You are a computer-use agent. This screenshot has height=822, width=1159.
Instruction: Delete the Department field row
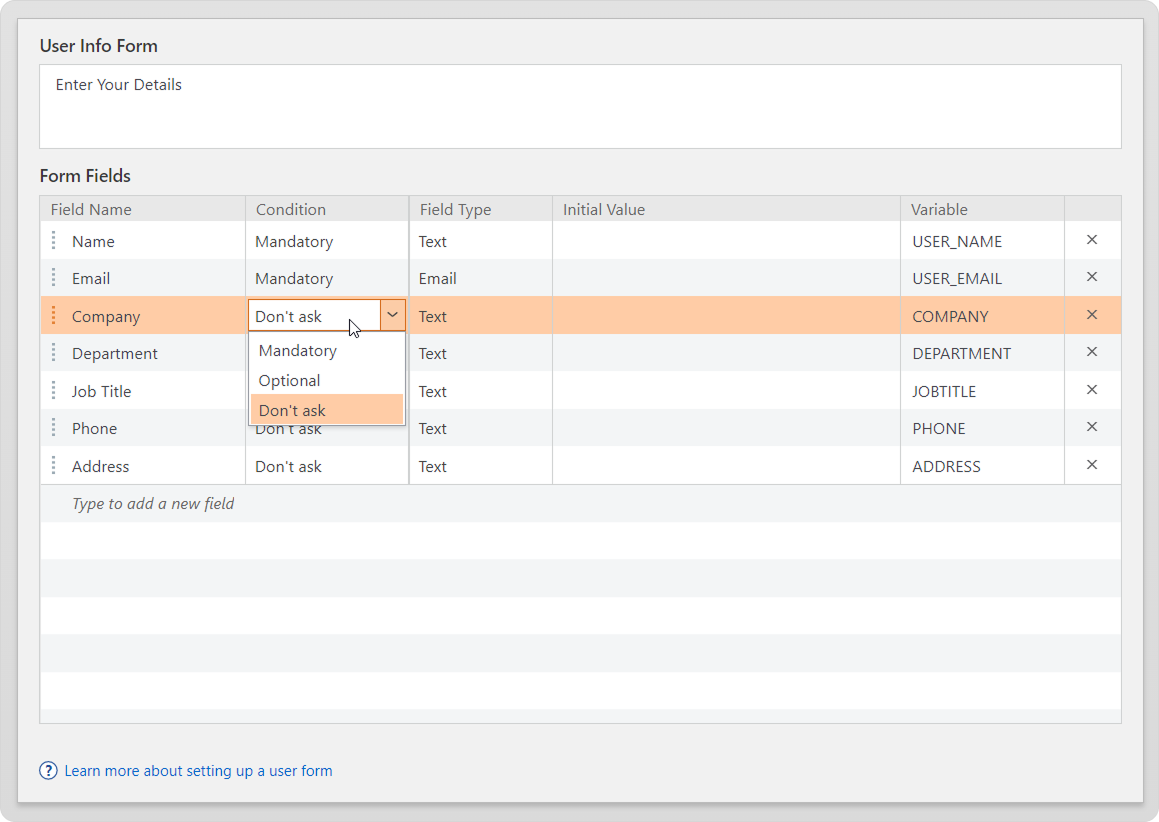click(1092, 353)
